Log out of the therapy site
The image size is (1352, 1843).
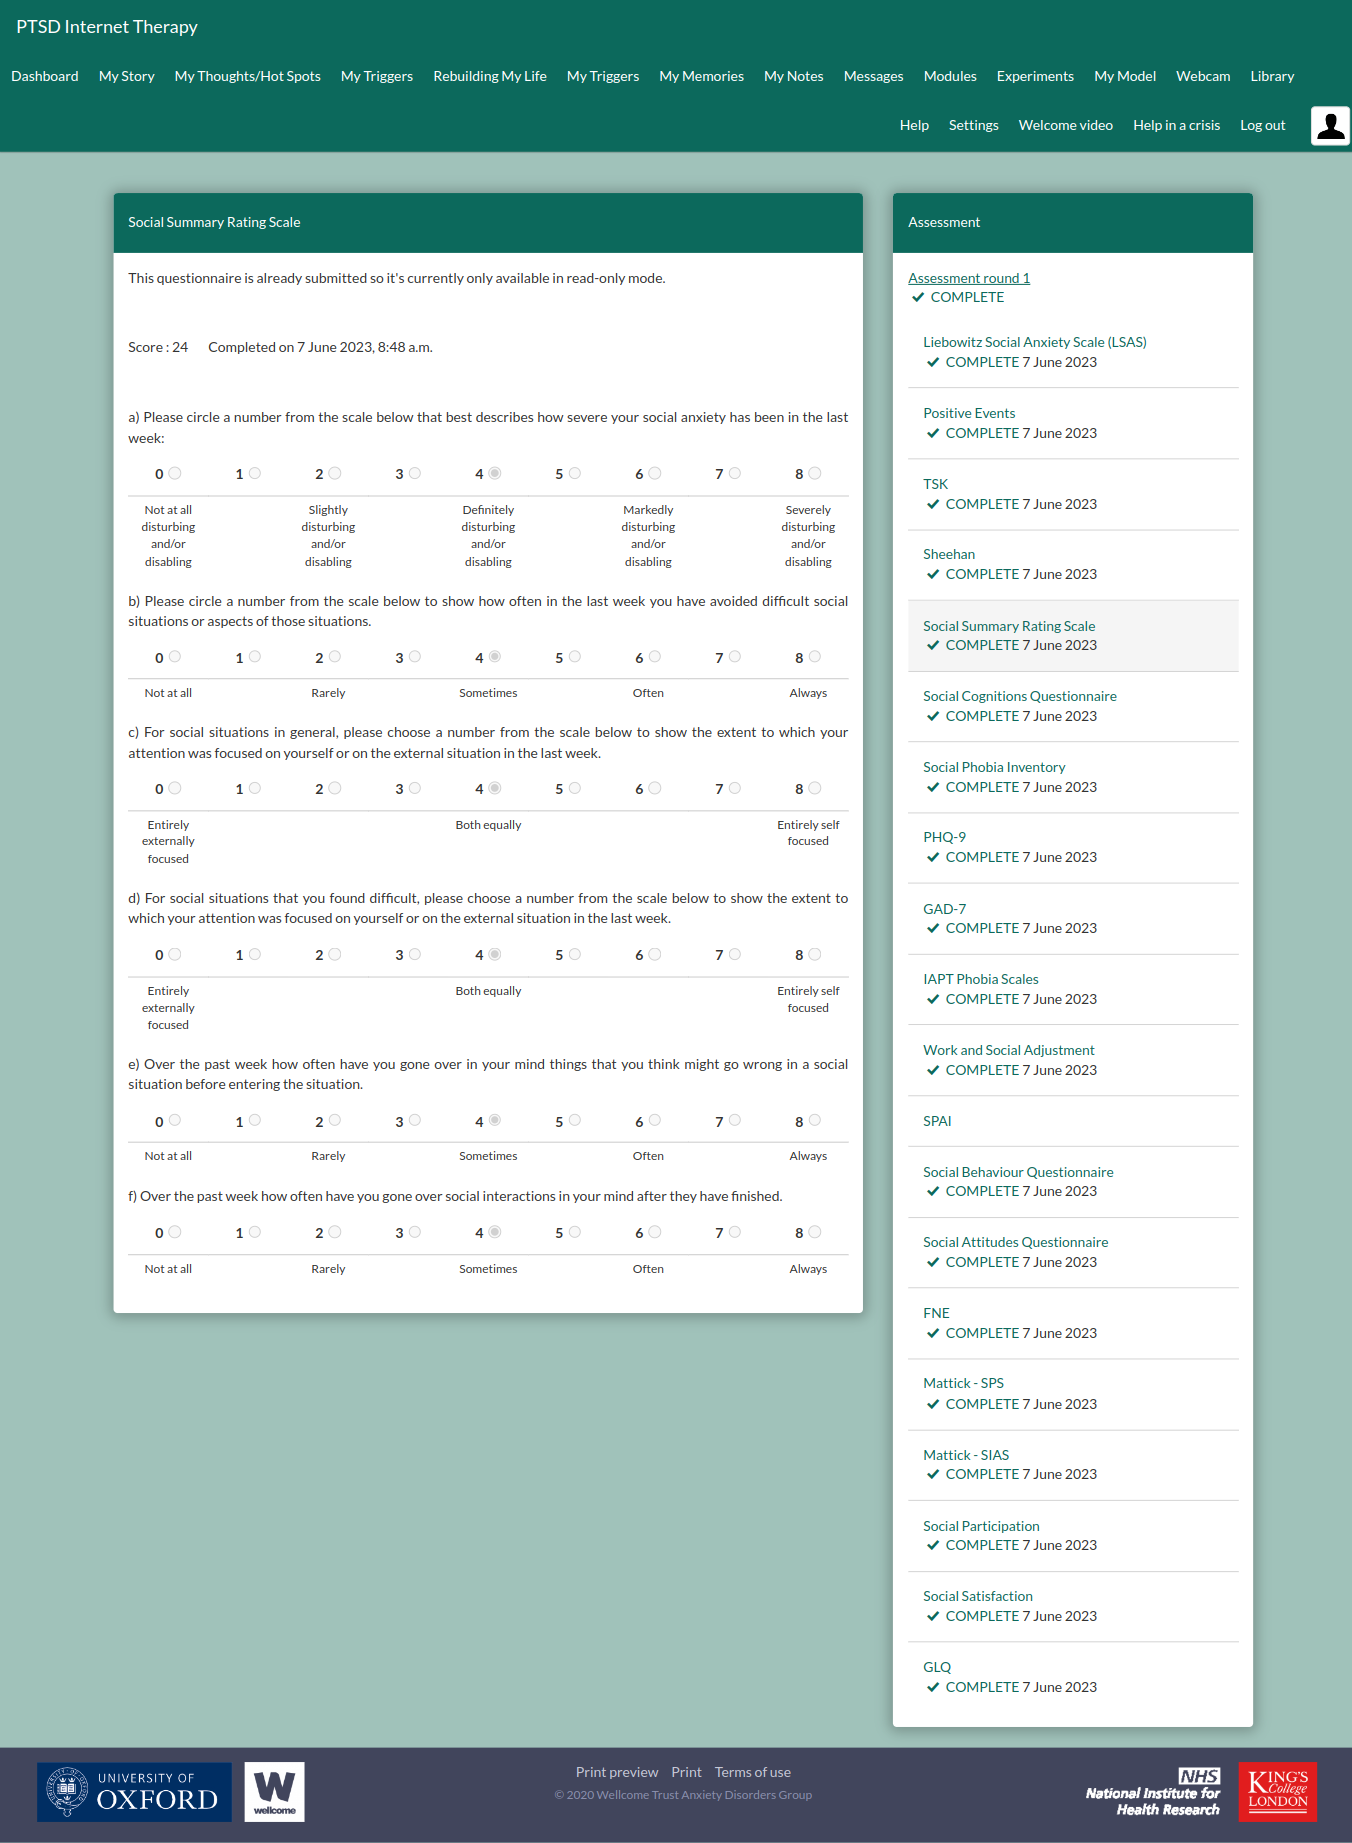click(x=1262, y=125)
